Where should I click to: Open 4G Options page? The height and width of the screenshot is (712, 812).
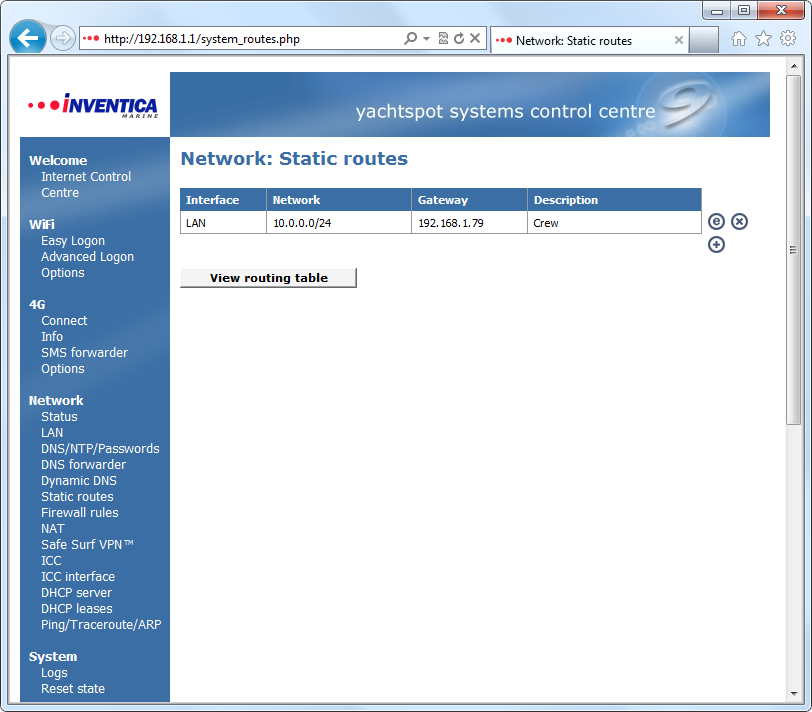(x=63, y=369)
